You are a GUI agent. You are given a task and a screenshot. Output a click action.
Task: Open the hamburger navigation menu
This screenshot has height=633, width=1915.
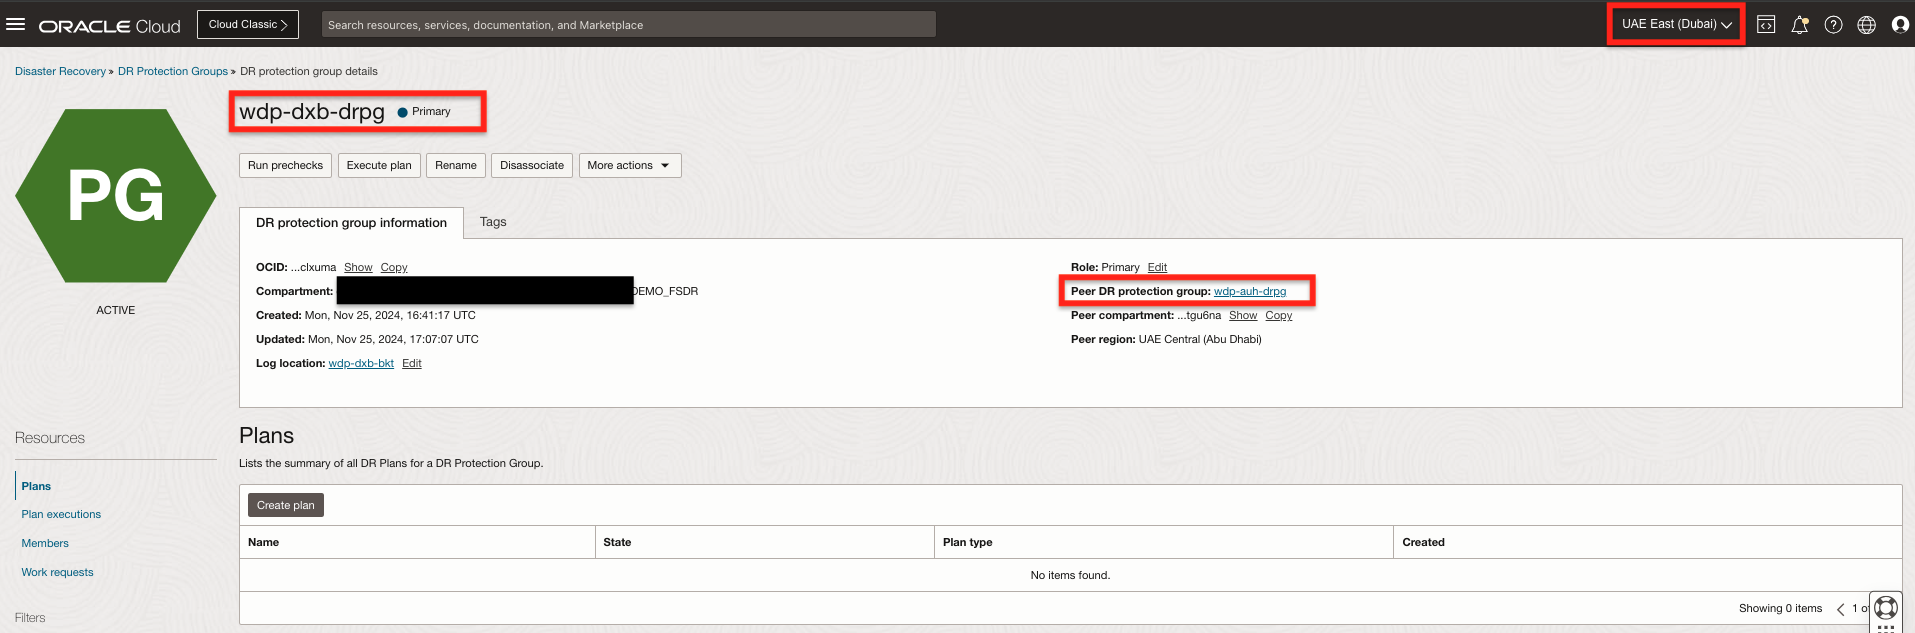(x=15, y=24)
